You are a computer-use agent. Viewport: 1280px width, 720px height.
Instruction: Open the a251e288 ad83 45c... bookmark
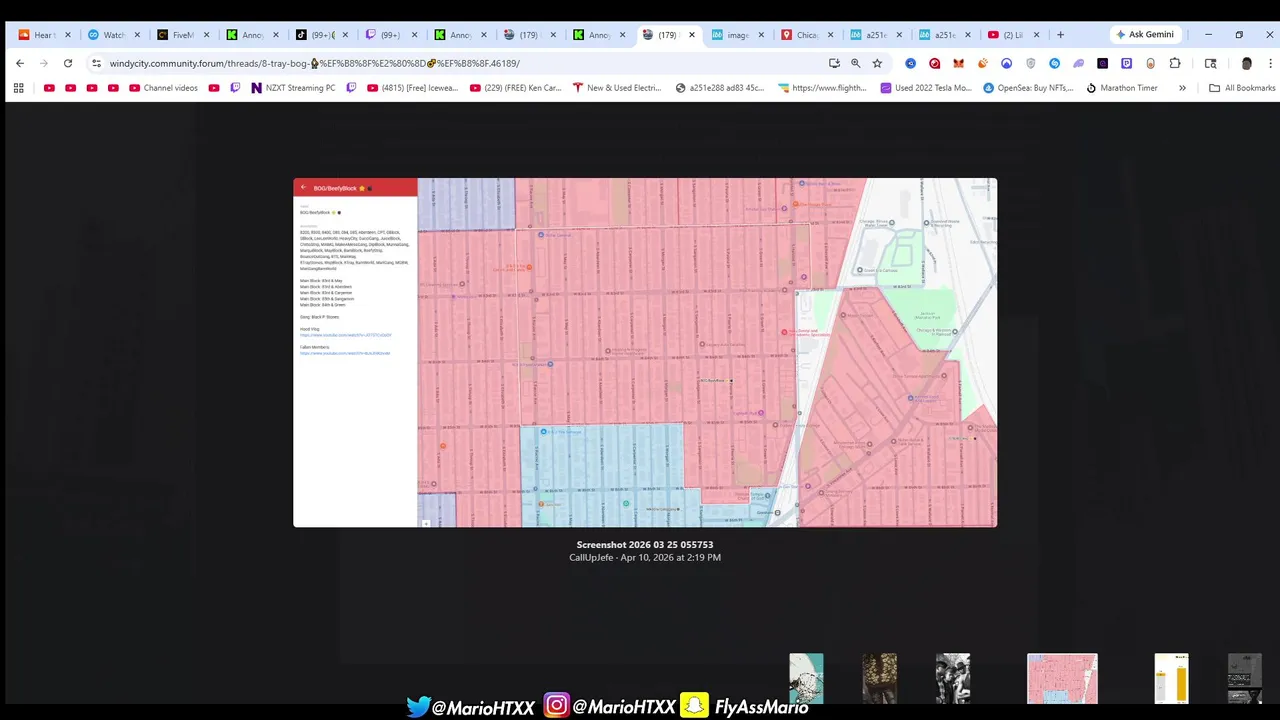click(x=720, y=88)
